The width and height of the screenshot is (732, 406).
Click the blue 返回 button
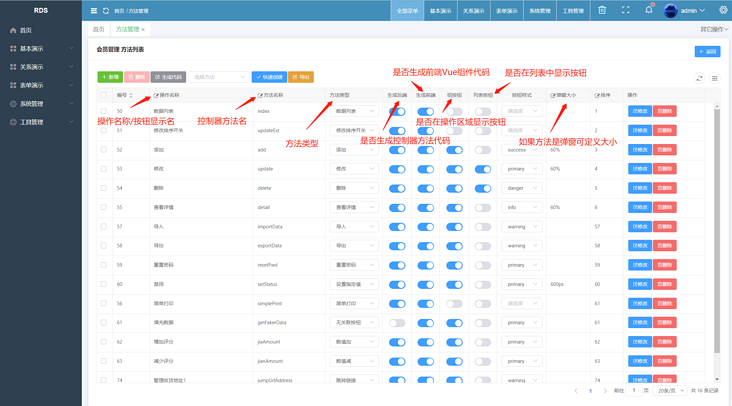tap(706, 51)
